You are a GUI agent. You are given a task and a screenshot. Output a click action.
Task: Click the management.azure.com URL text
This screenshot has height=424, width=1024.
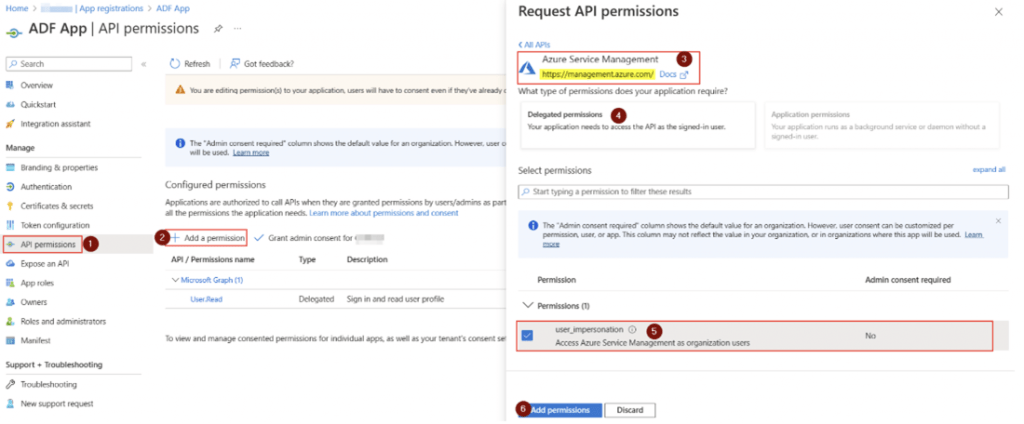tap(598, 74)
